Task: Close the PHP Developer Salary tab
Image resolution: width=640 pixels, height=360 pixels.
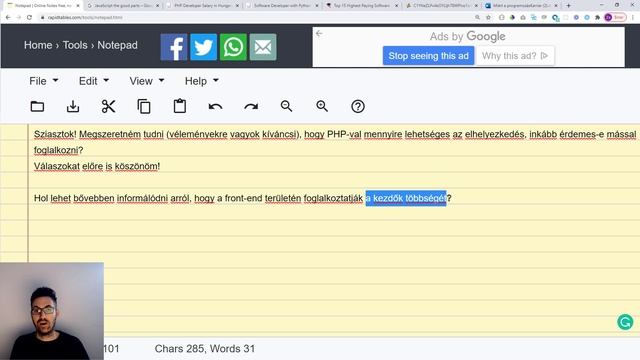Action: pyautogui.click(x=237, y=6)
